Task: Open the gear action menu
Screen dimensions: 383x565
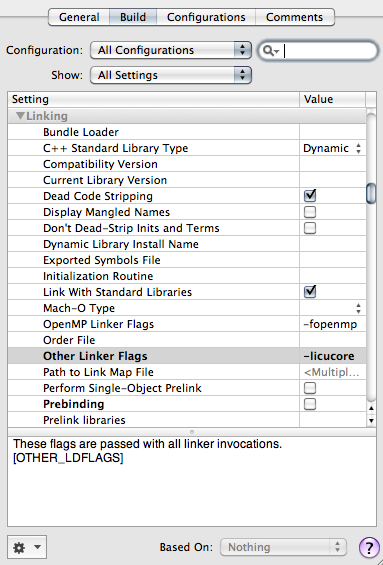Action: pos(27,547)
